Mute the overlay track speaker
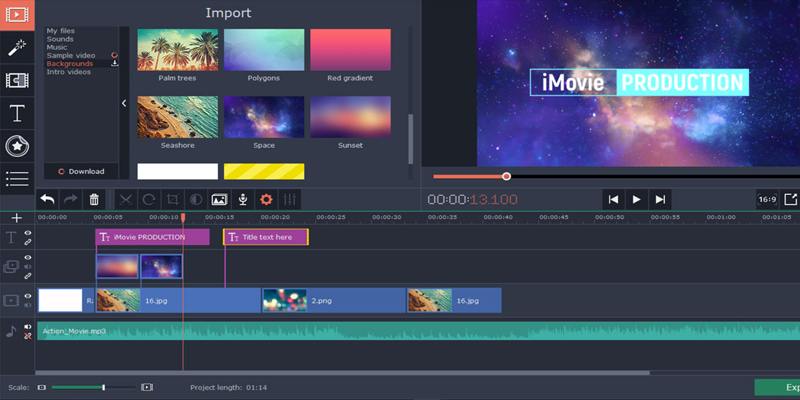Screen dimensions: 800x400 28,266
